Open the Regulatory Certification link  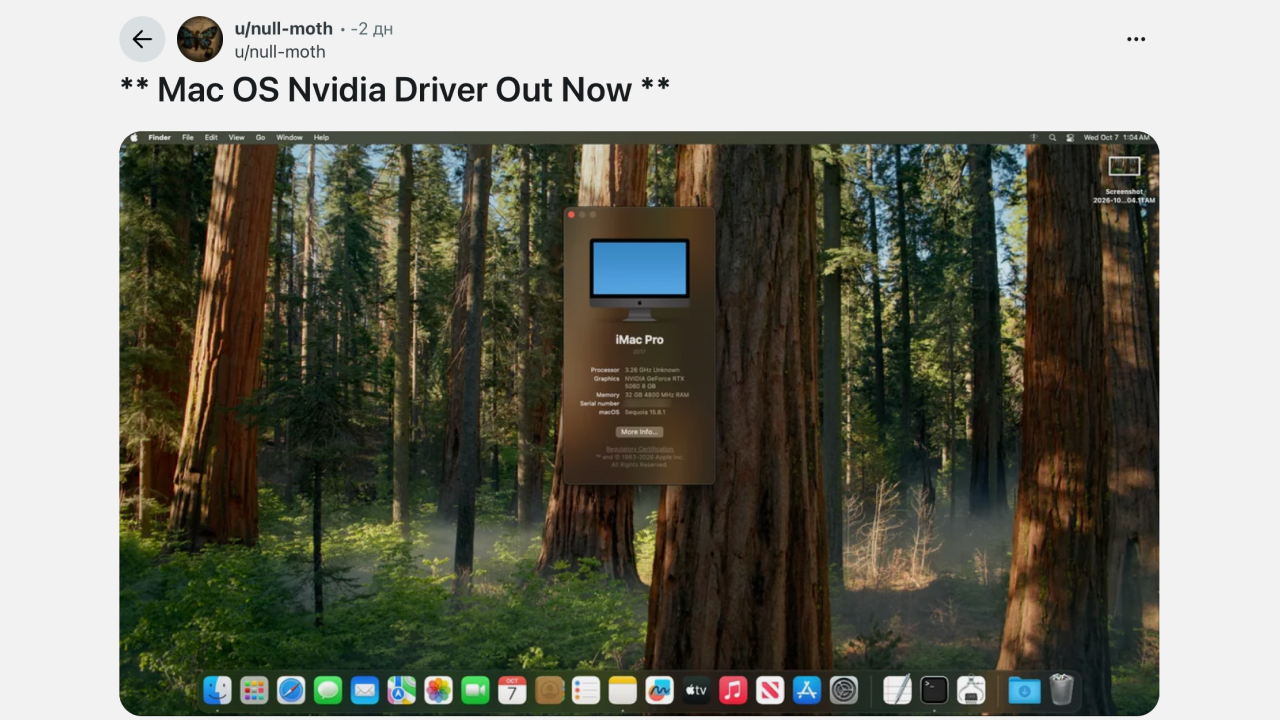639,449
